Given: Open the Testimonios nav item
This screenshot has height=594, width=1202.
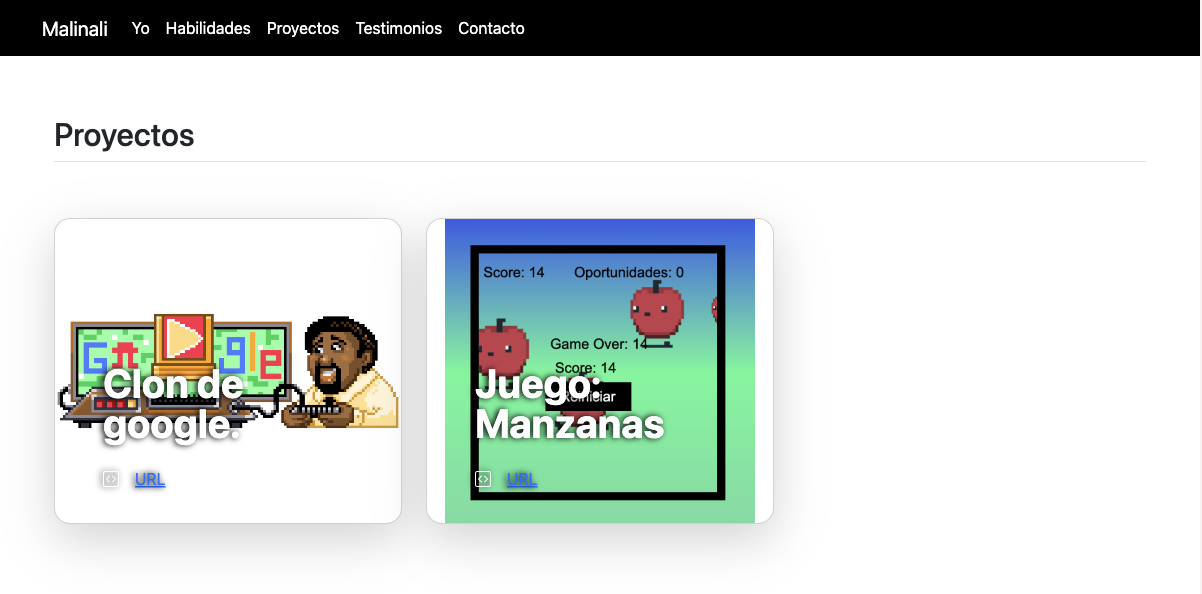Looking at the screenshot, I should (x=399, y=28).
